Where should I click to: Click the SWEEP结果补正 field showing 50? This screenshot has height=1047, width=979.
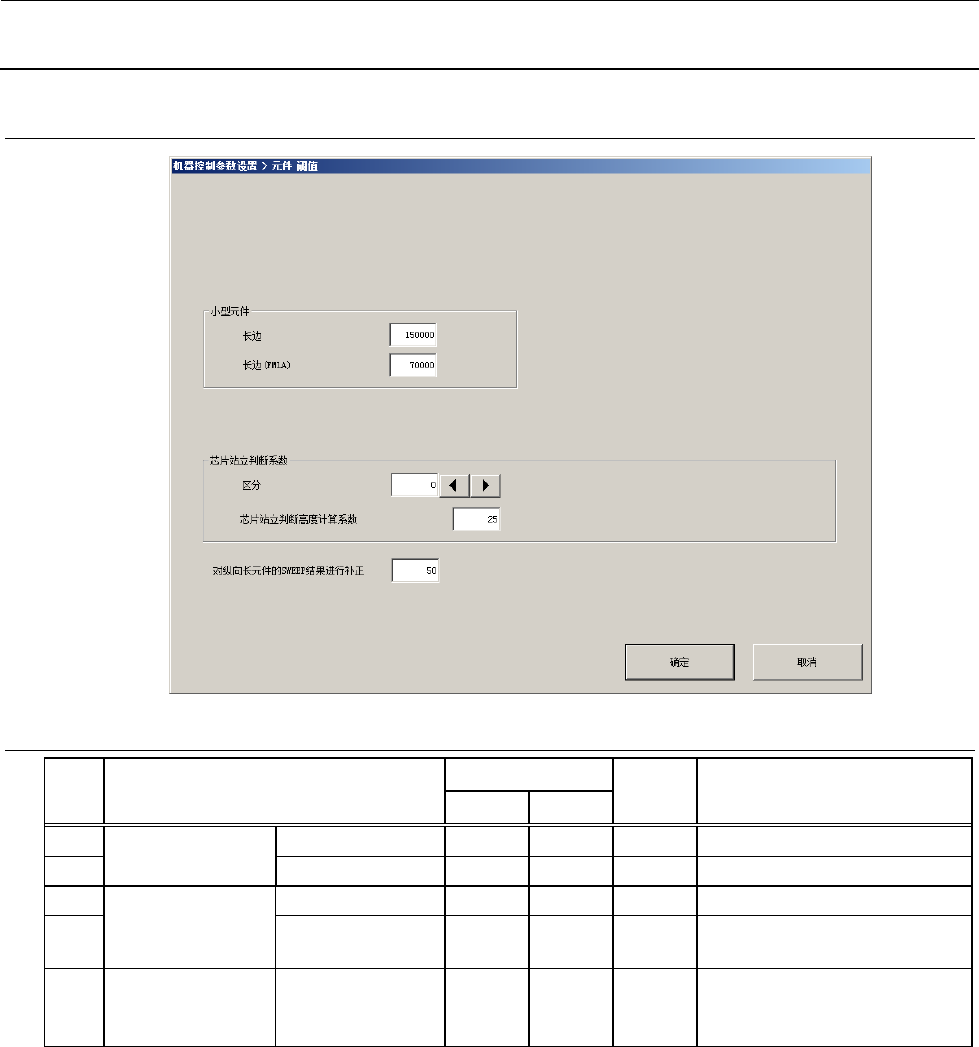415,571
